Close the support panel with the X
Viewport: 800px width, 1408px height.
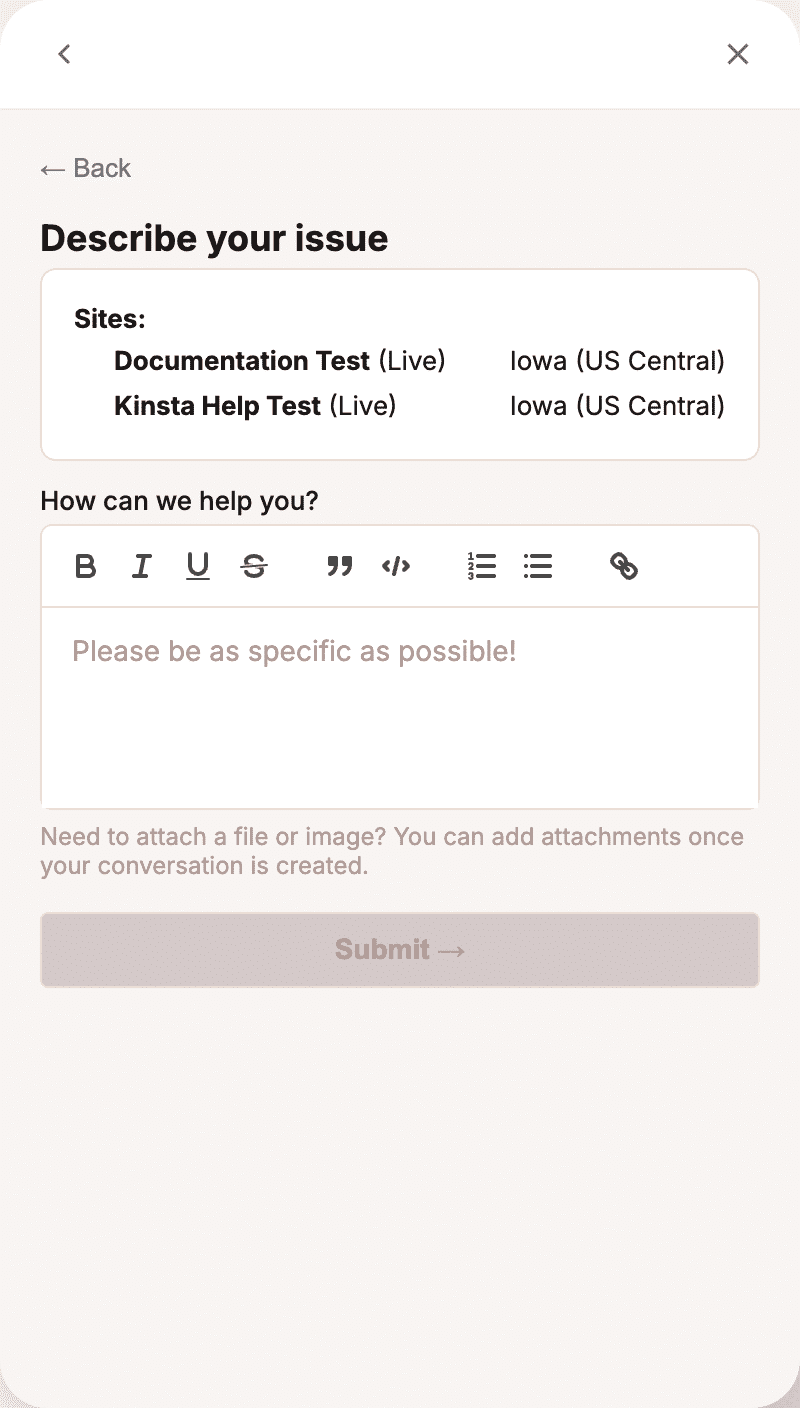point(738,54)
